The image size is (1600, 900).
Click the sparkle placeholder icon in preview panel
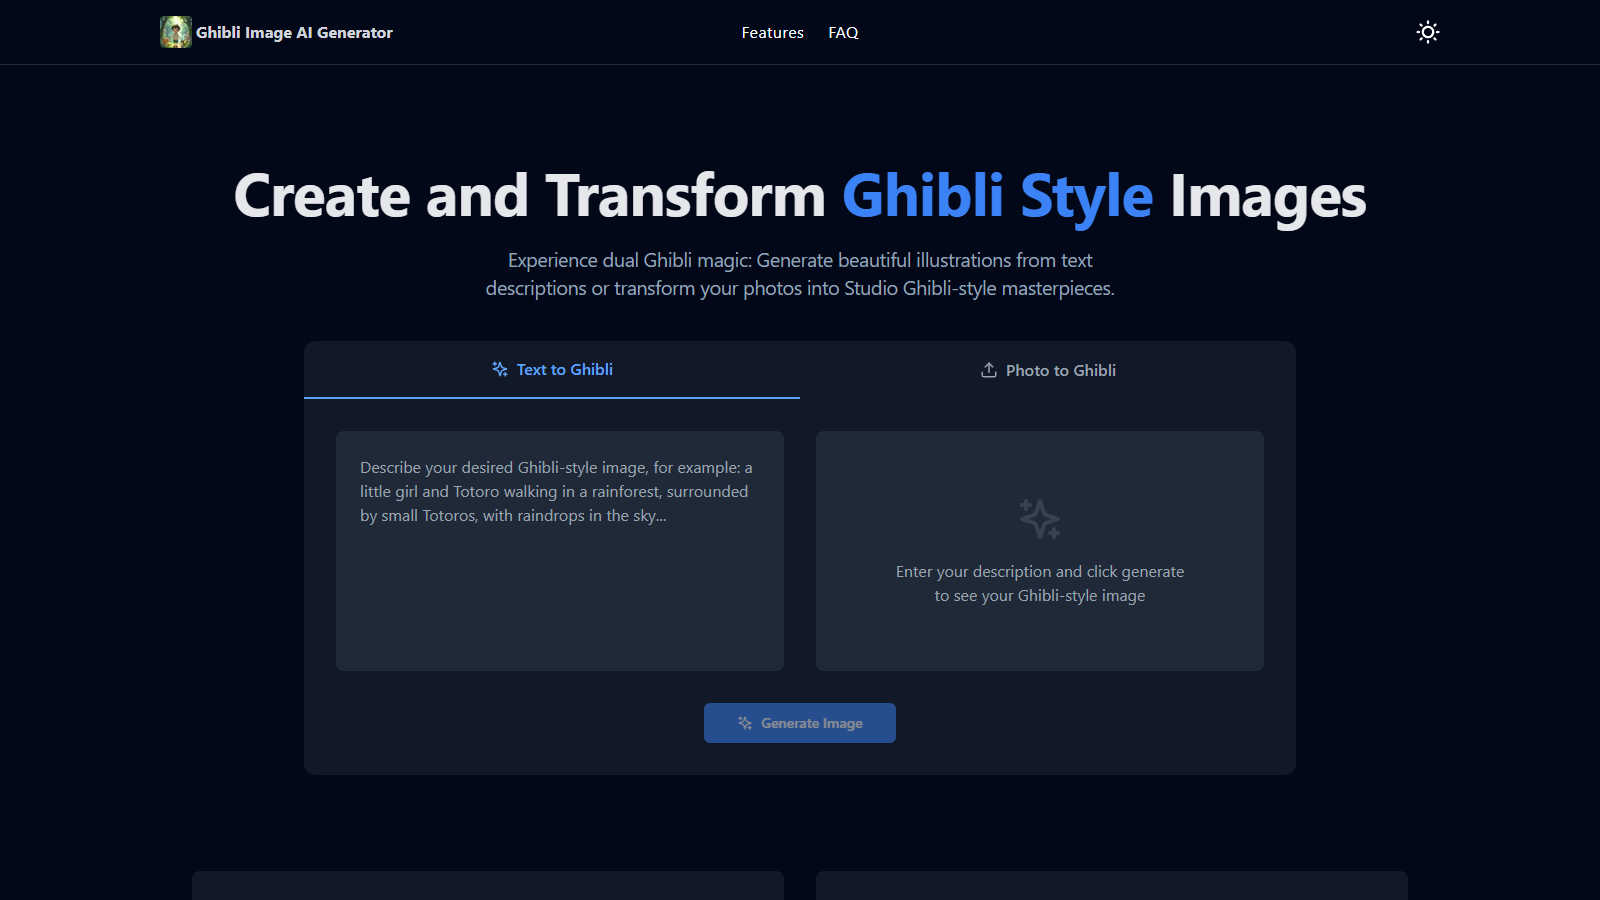click(x=1040, y=519)
